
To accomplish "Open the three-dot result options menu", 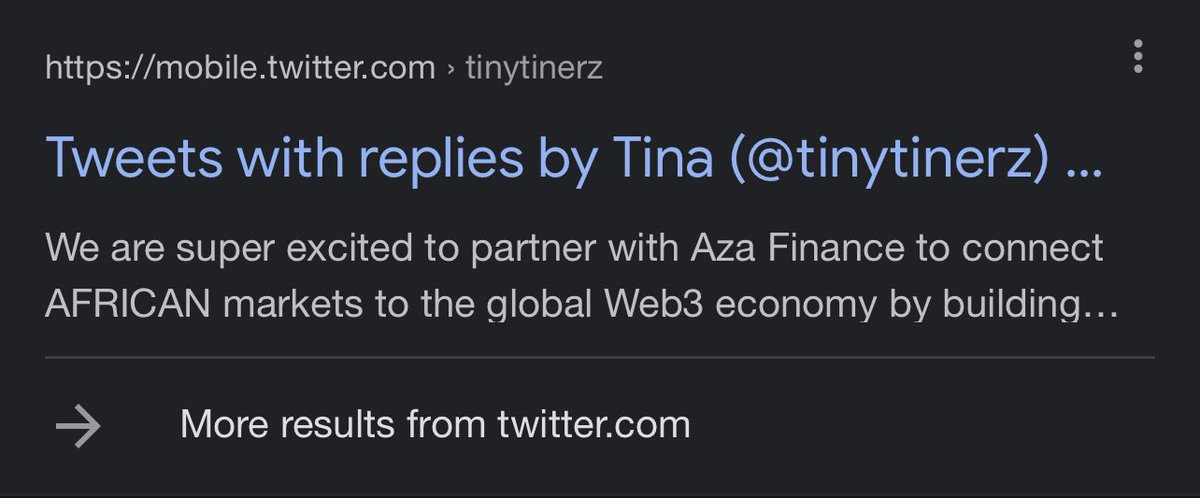I will tap(1138, 58).
